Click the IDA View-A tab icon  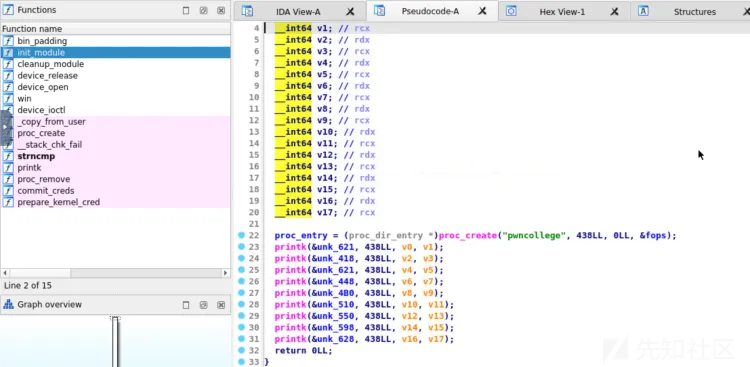(x=247, y=11)
